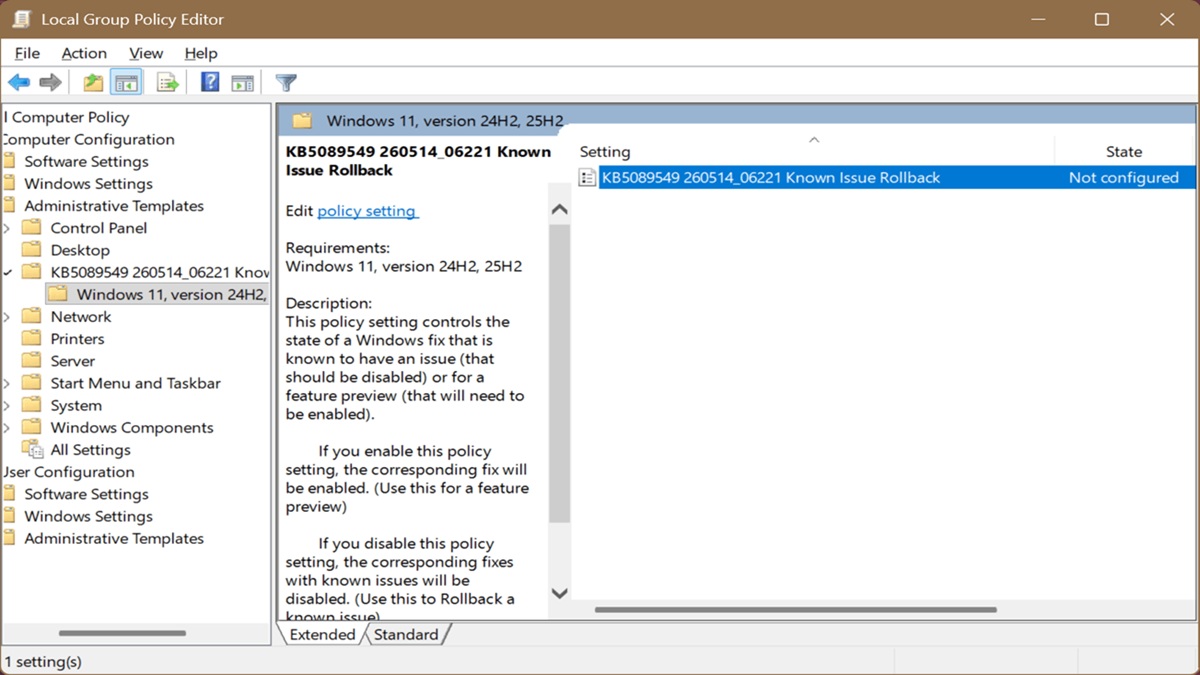Open the Help menu
Image resolution: width=1200 pixels, height=675 pixels.
[200, 53]
